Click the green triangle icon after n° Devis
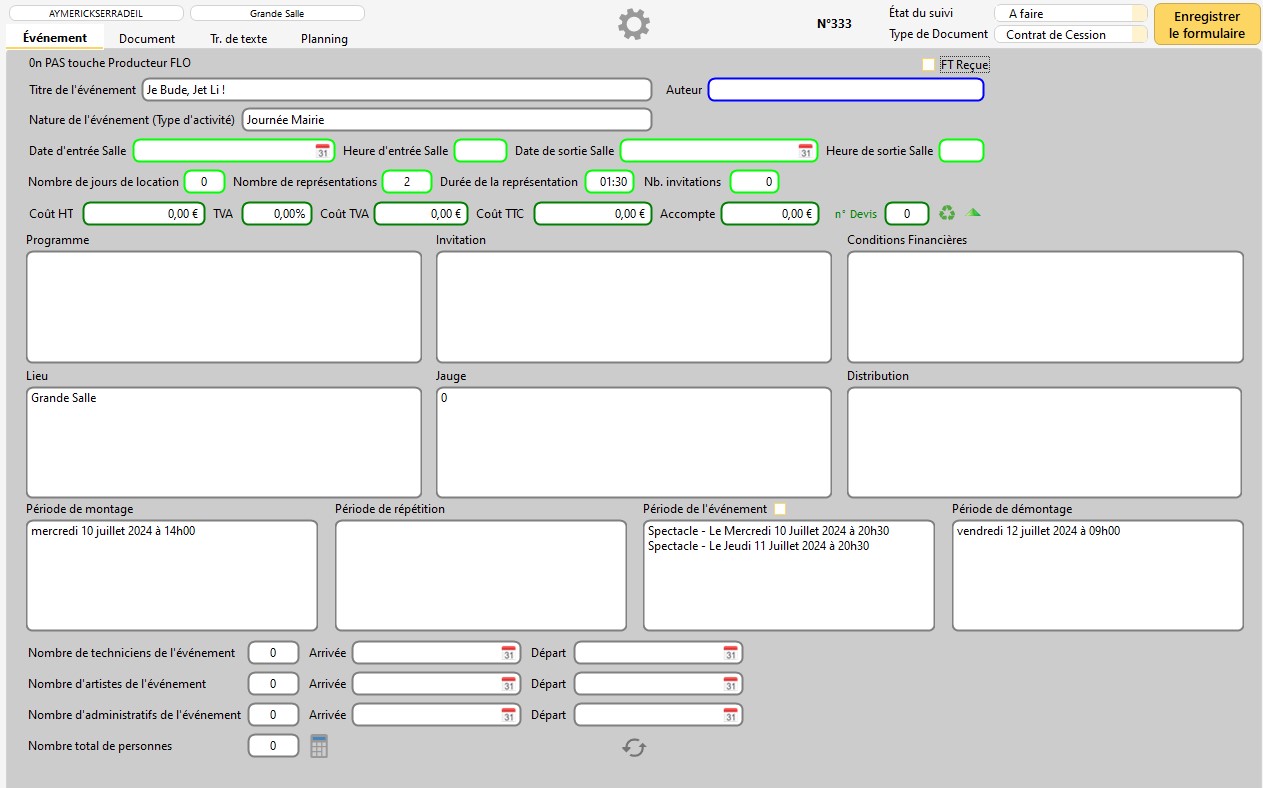Image resolution: width=1263 pixels, height=788 pixels. coord(973,212)
